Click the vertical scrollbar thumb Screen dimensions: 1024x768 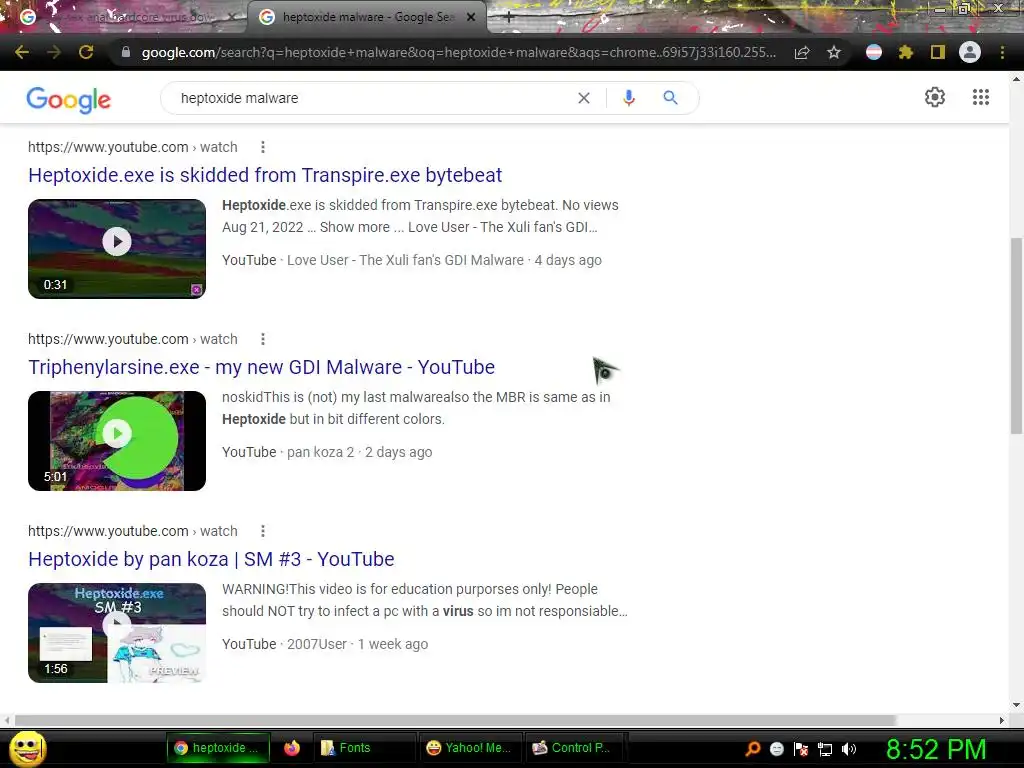[1016, 336]
